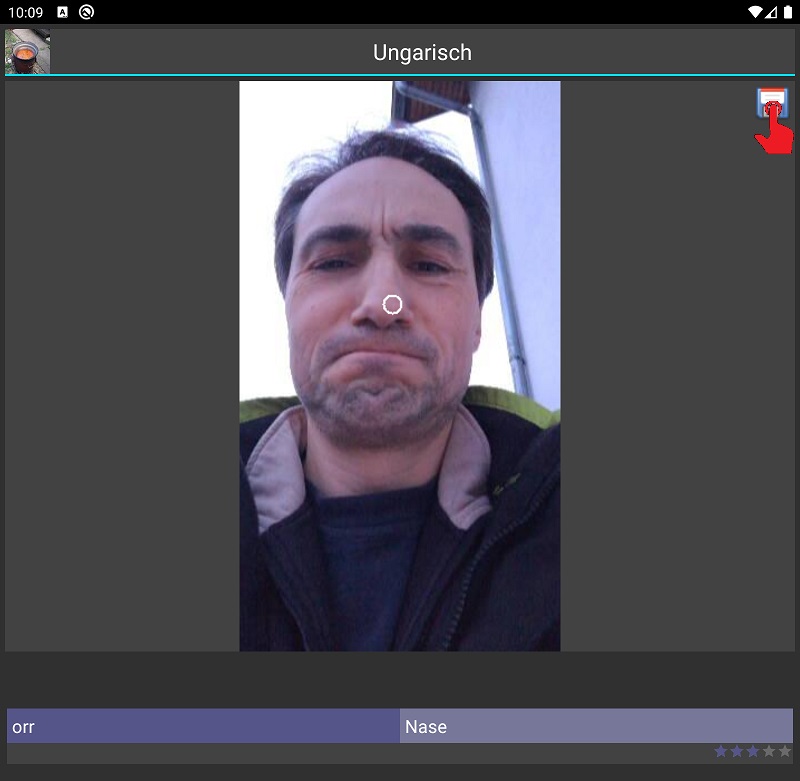The height and width of the screenshot is (781, 800).
Task: Set rating to the fifth star
Action: pos(785,751)
